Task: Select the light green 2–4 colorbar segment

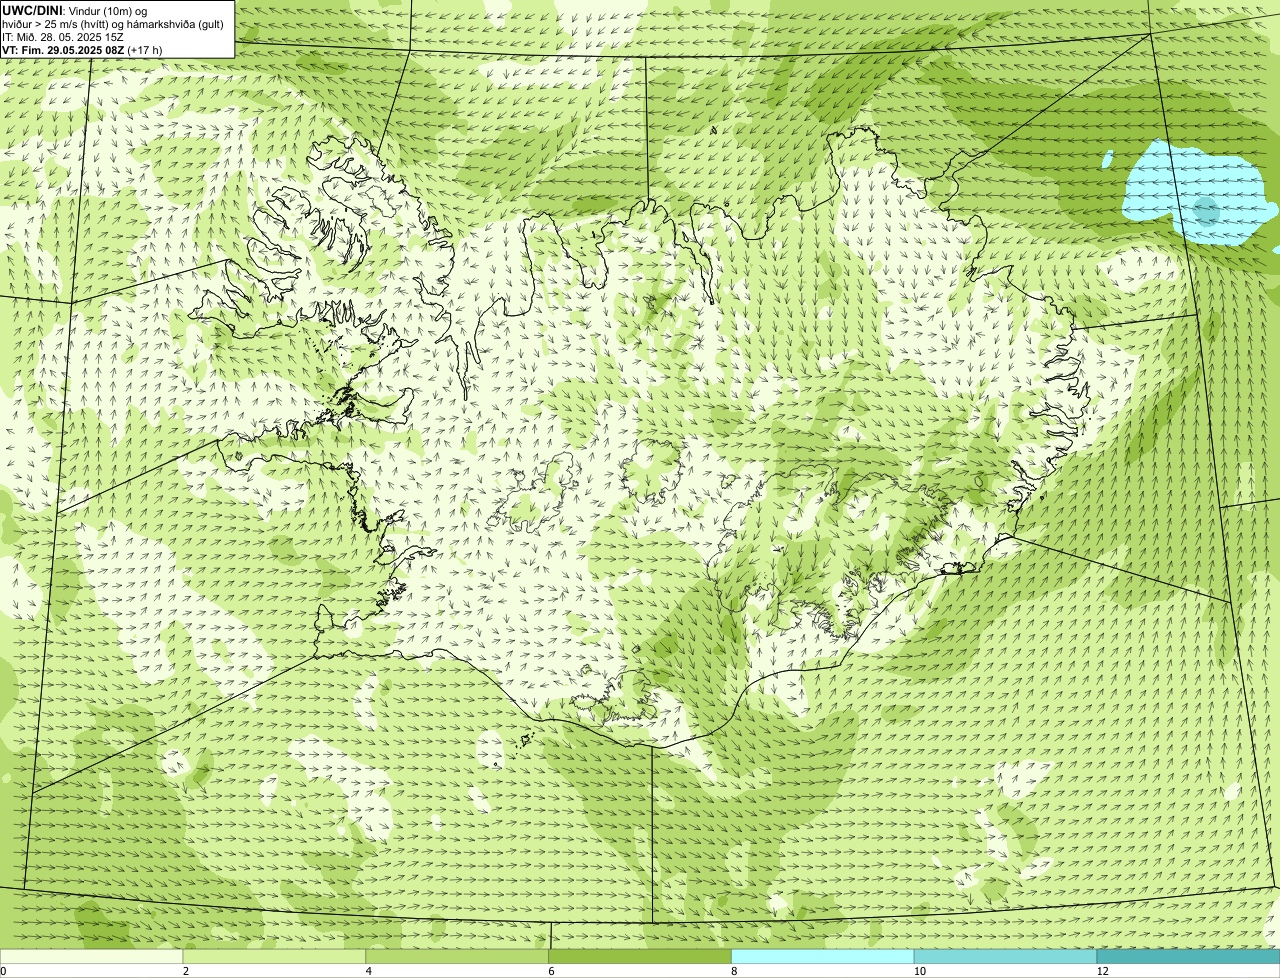Action: 275,957
